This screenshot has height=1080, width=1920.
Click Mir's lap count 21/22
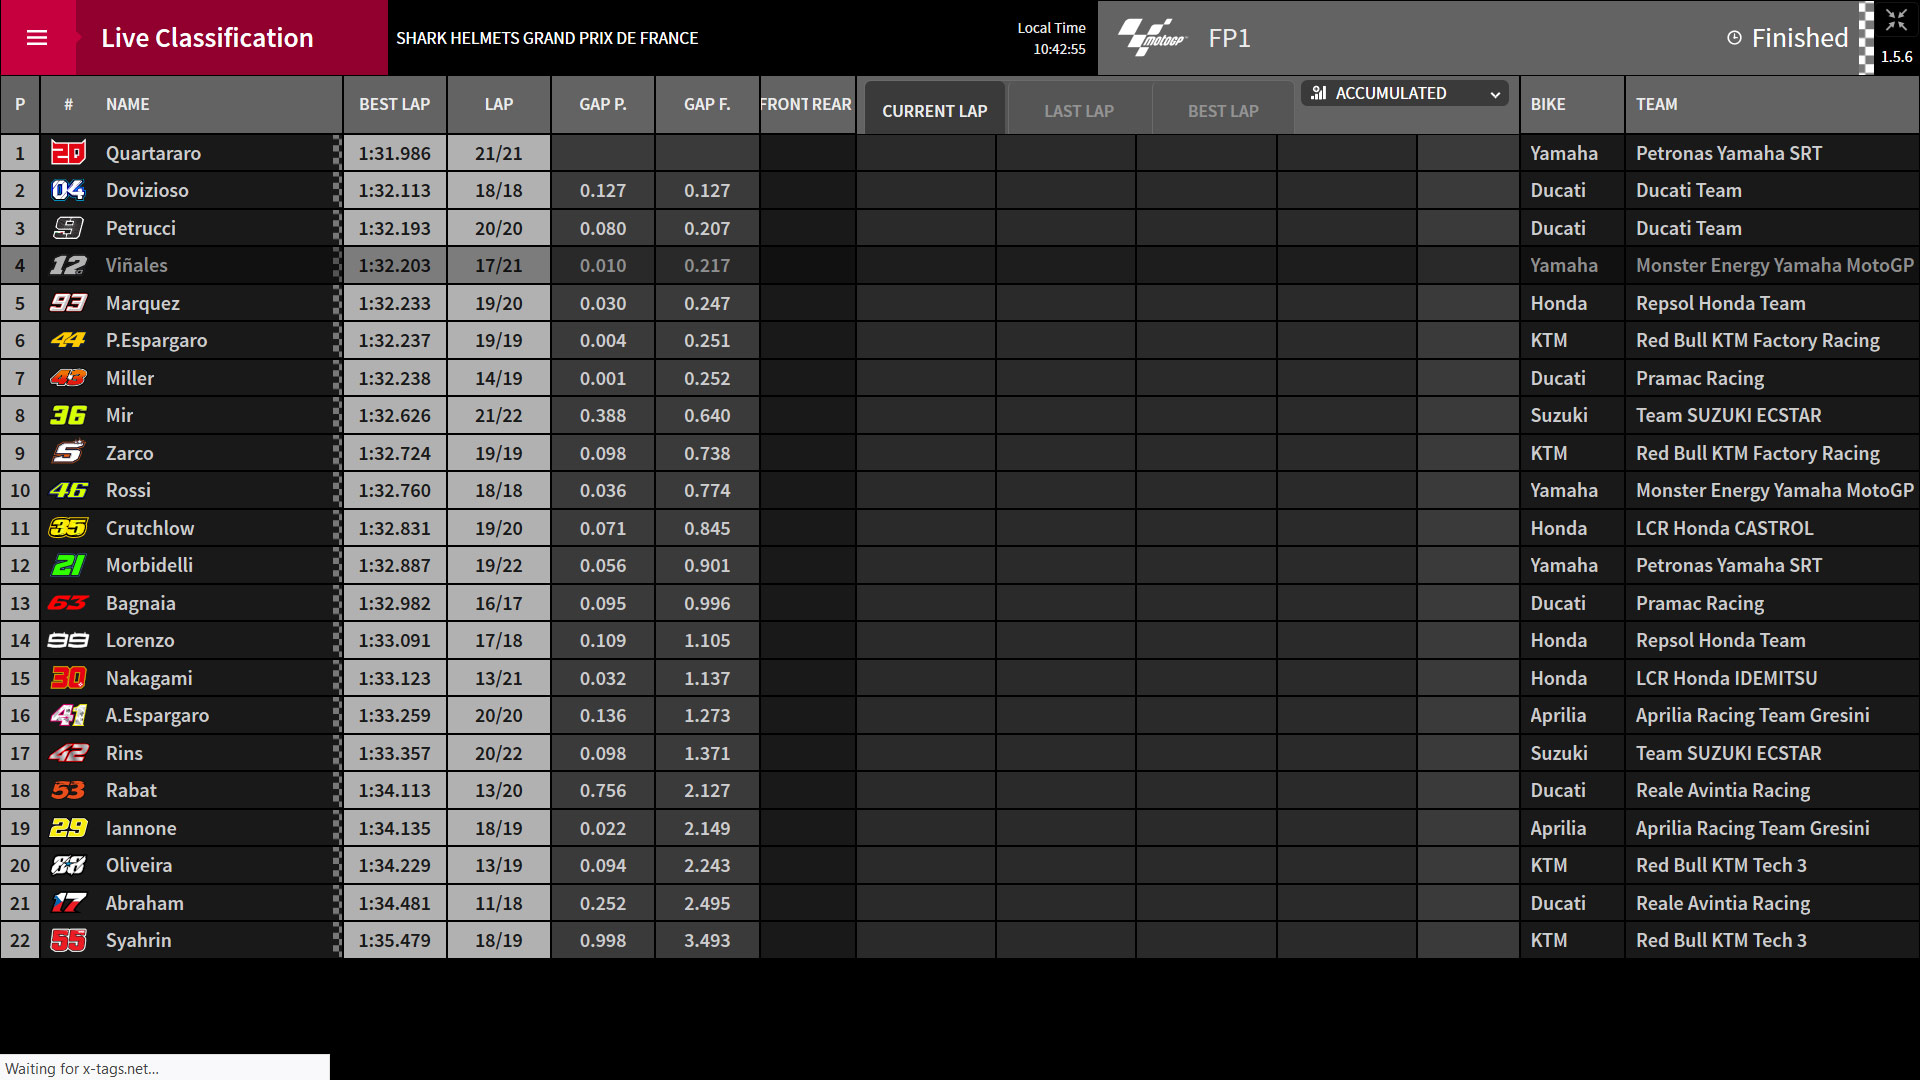point(499,415)
